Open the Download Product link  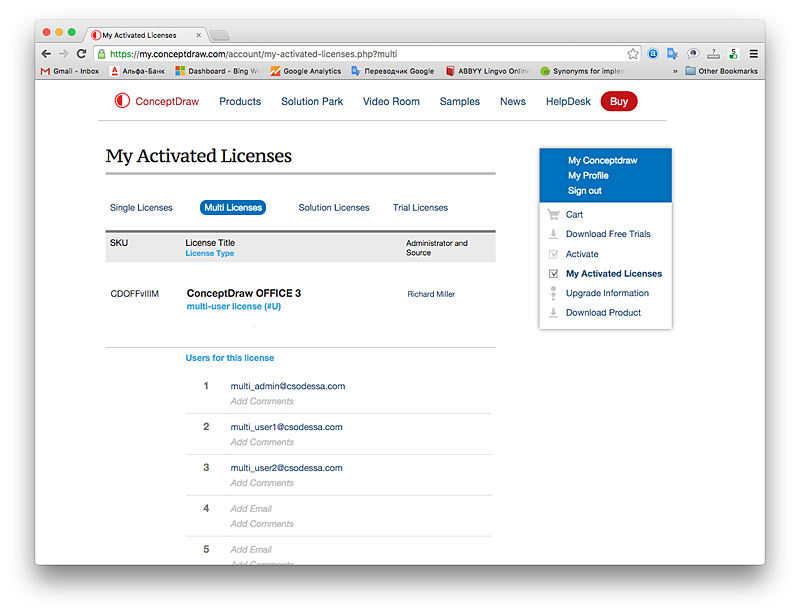click(x=603, y=312)
